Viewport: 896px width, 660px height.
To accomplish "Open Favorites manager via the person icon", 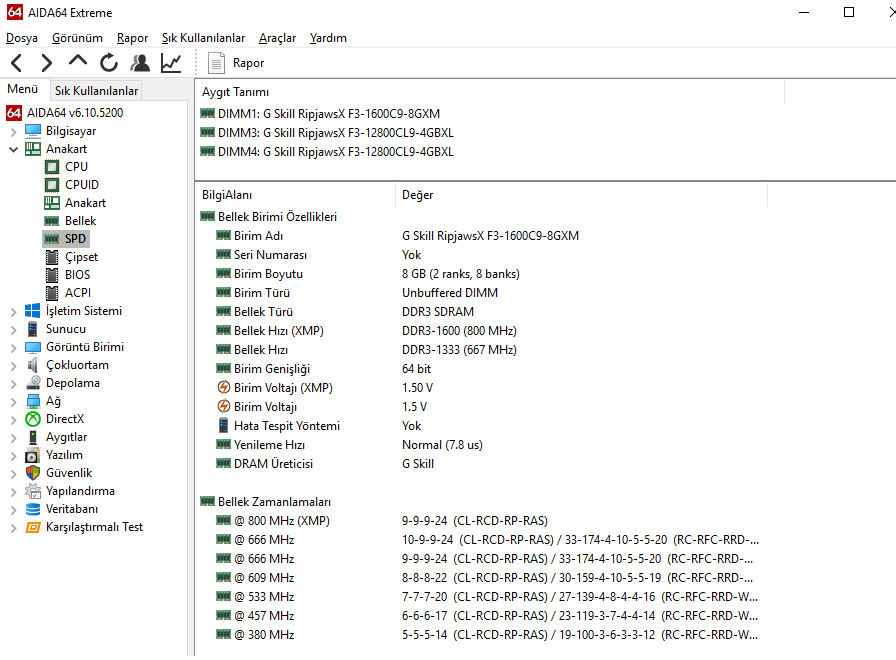I will [140, 63].
